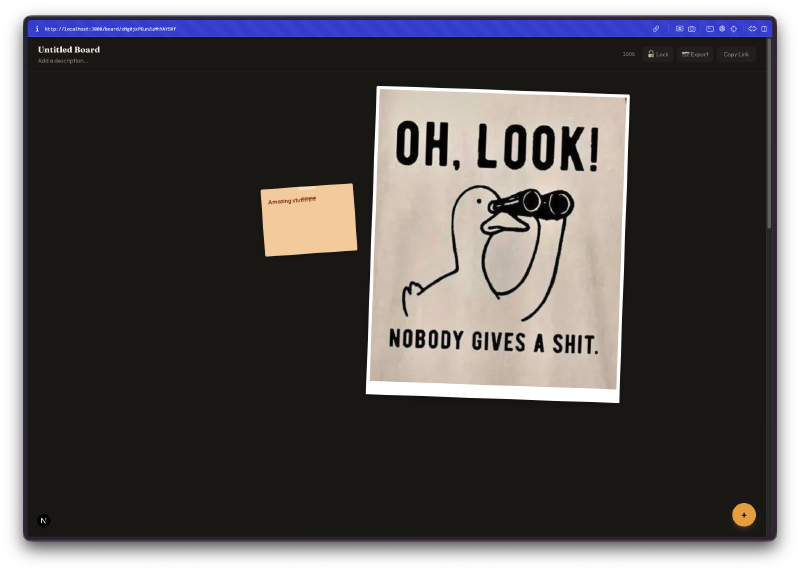
Task: Click the 'Add a description...' field
Action: (x=62, y=61)
